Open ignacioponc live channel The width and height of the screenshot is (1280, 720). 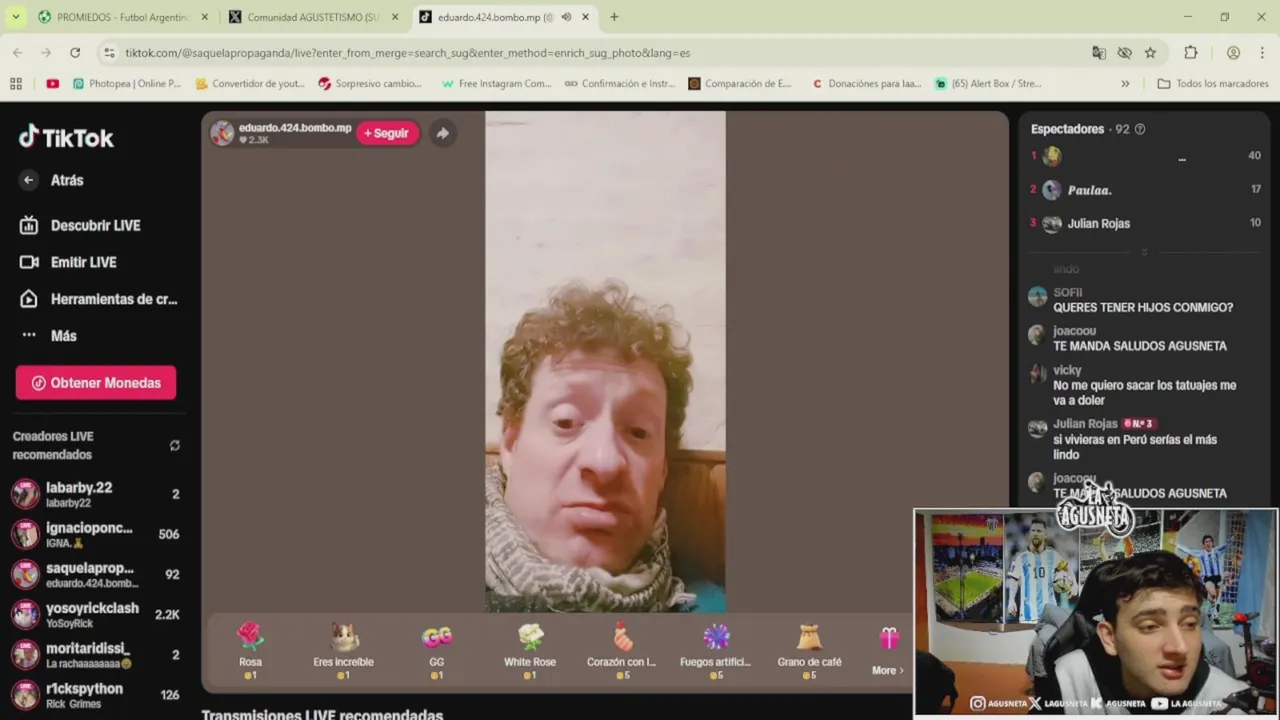(x=95, y=534)
